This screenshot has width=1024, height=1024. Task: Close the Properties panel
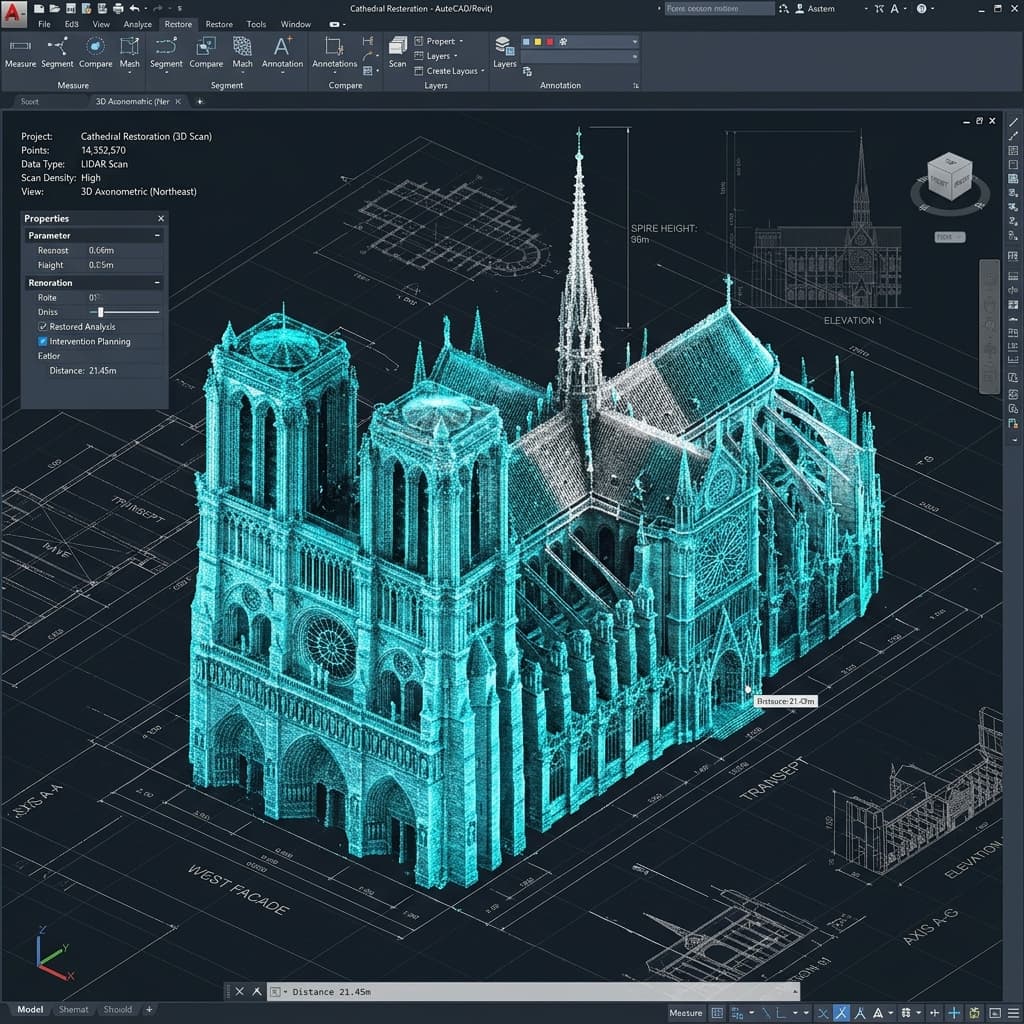pyautogui.click(x=160, y=218)
